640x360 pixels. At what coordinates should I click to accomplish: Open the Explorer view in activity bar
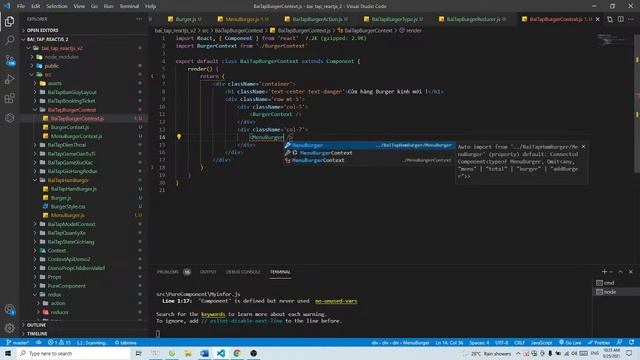[9, 21]
